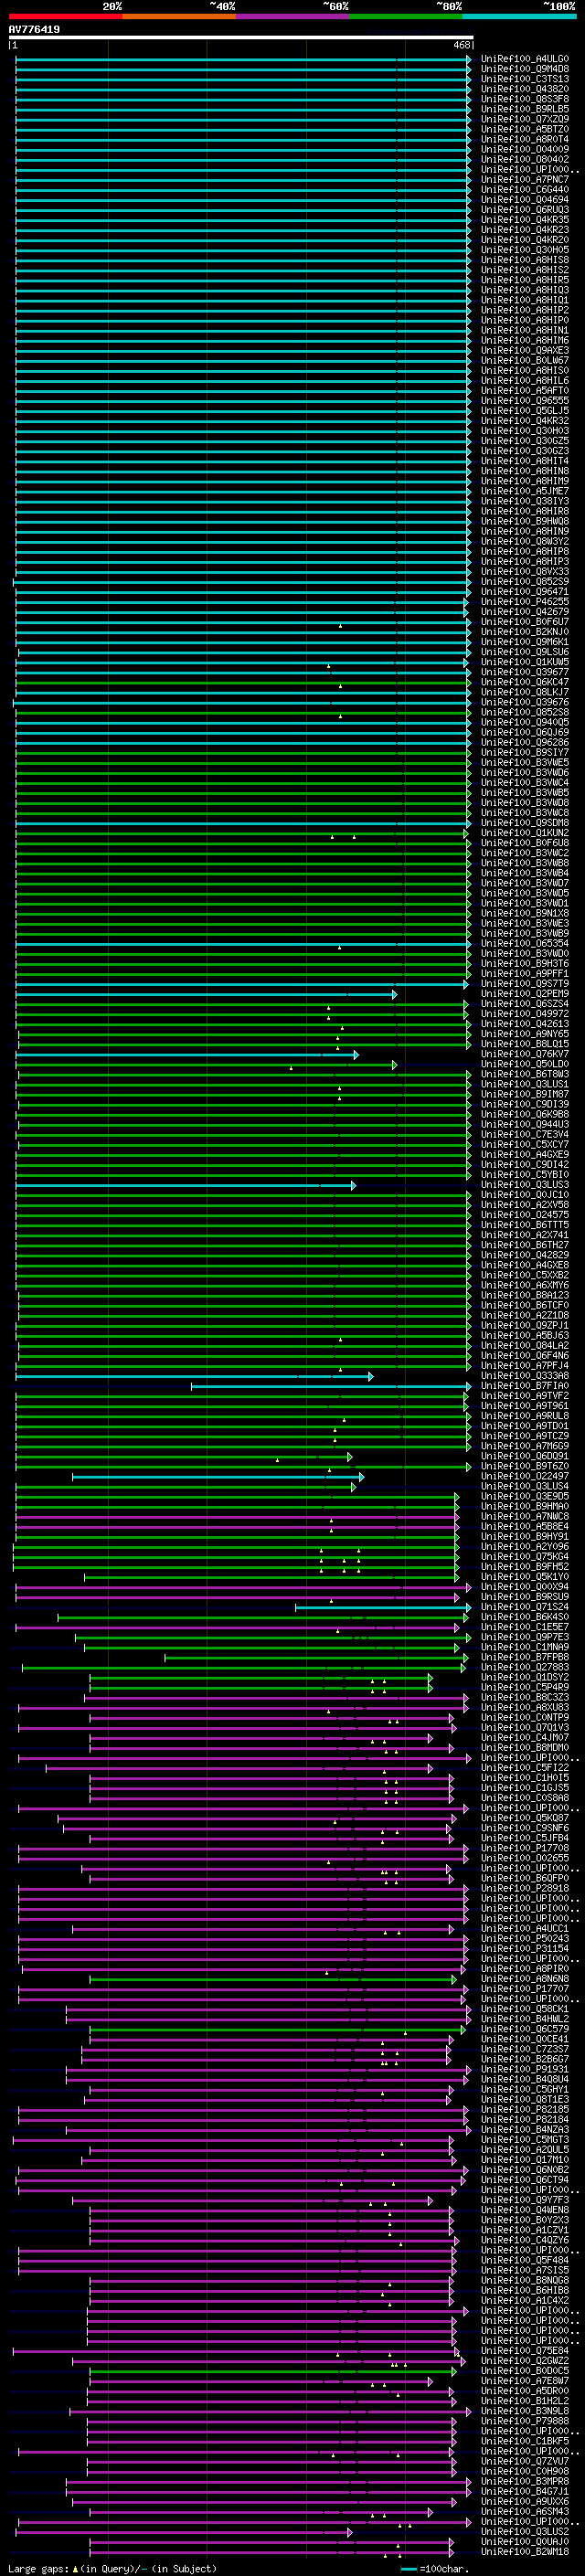Open hit UniRef100_Q27883
This screenshot has width=585, height=2576.
(525, 1668)
